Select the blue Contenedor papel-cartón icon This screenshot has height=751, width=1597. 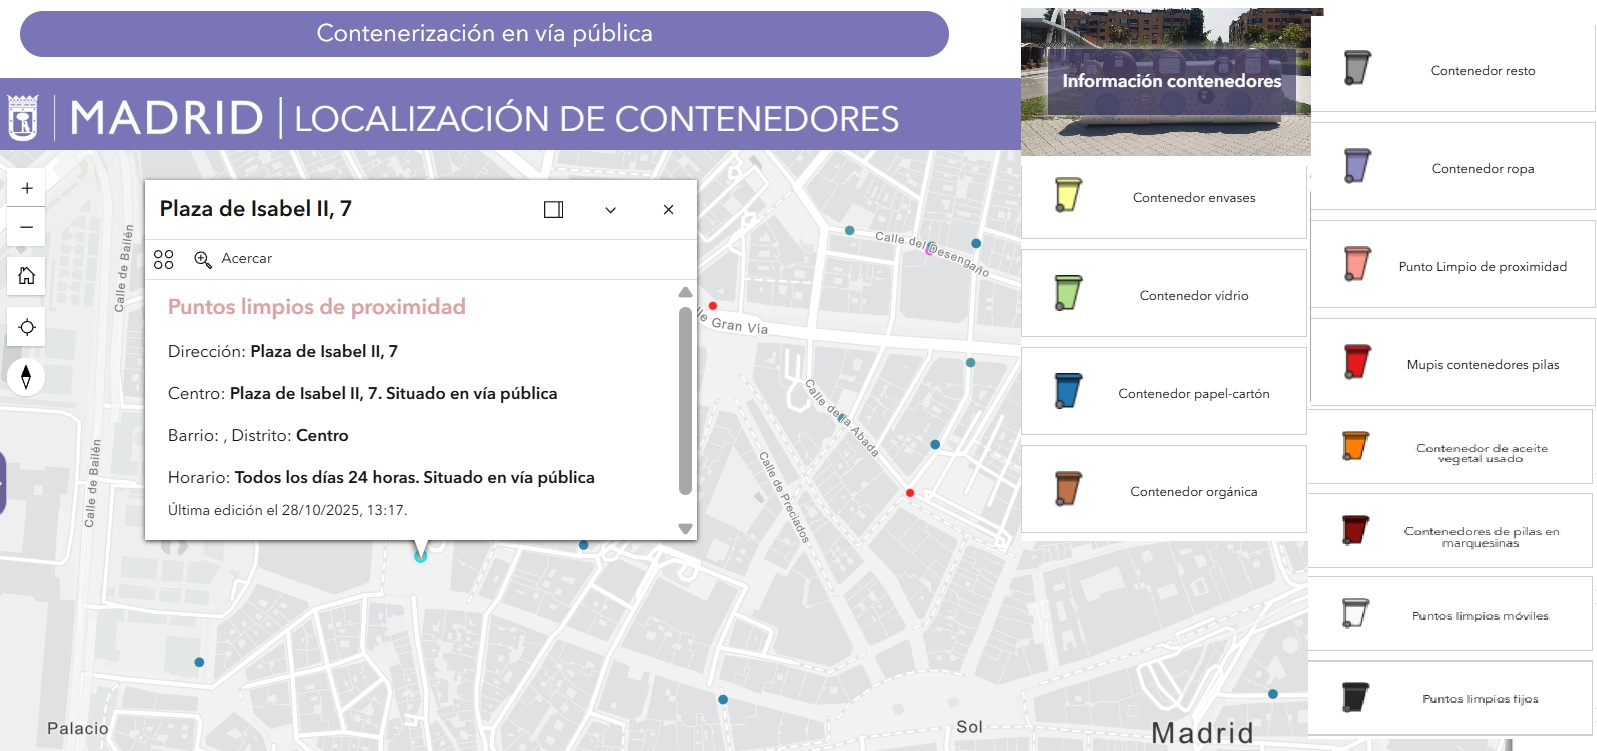(x=1068, y=391)
